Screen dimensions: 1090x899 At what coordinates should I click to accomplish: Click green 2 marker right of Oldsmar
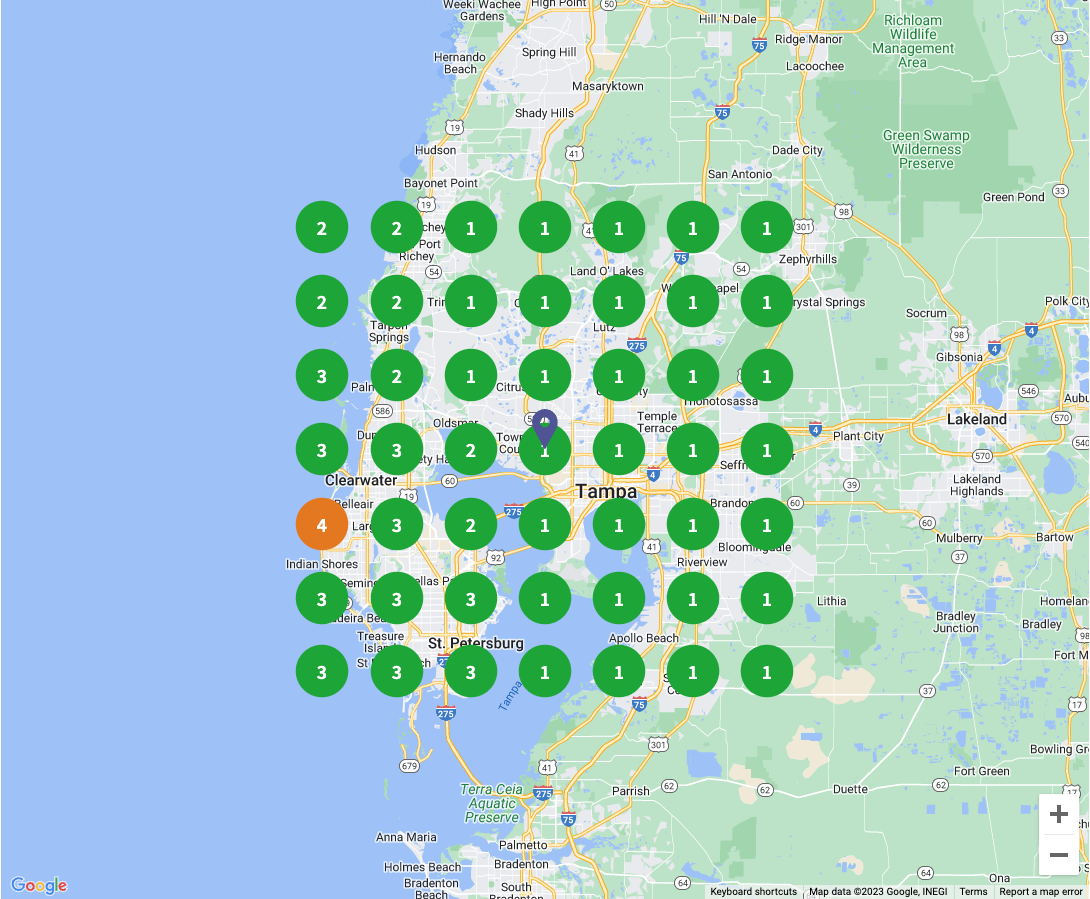(471, 450)
